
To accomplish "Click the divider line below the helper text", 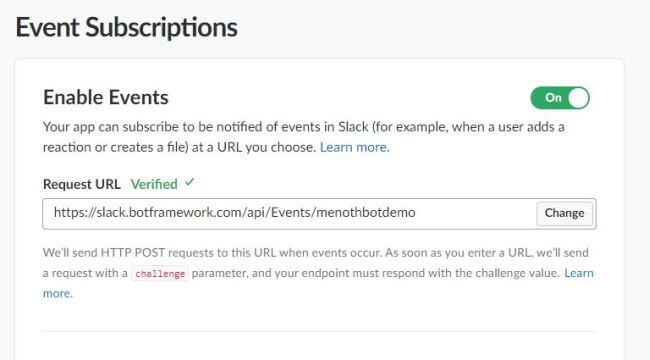I will click(x=318, y=331).
